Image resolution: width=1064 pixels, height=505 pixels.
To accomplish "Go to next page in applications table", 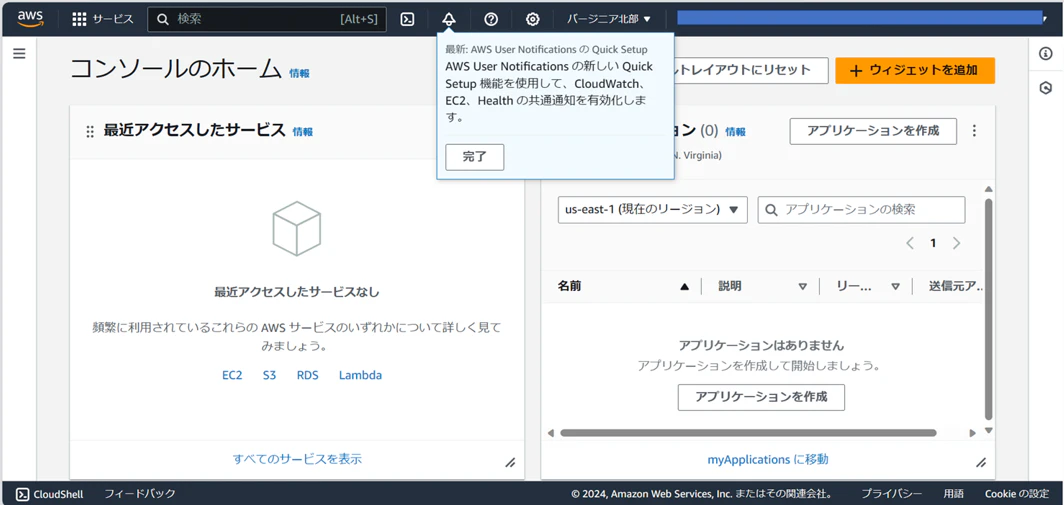I will pos(957,243).
